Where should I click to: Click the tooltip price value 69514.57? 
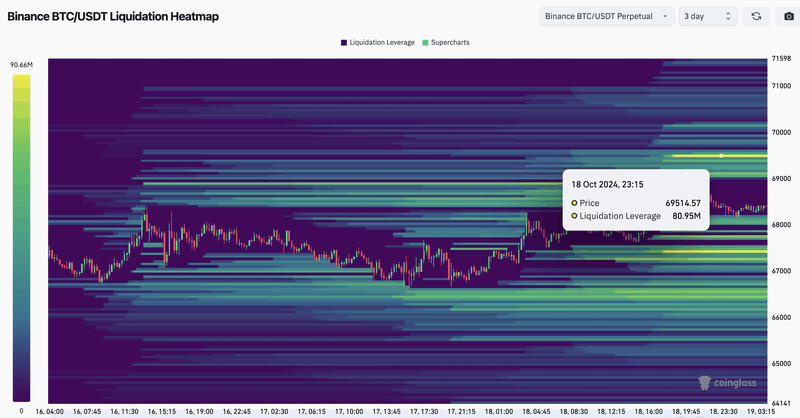[x=683, y=203]
